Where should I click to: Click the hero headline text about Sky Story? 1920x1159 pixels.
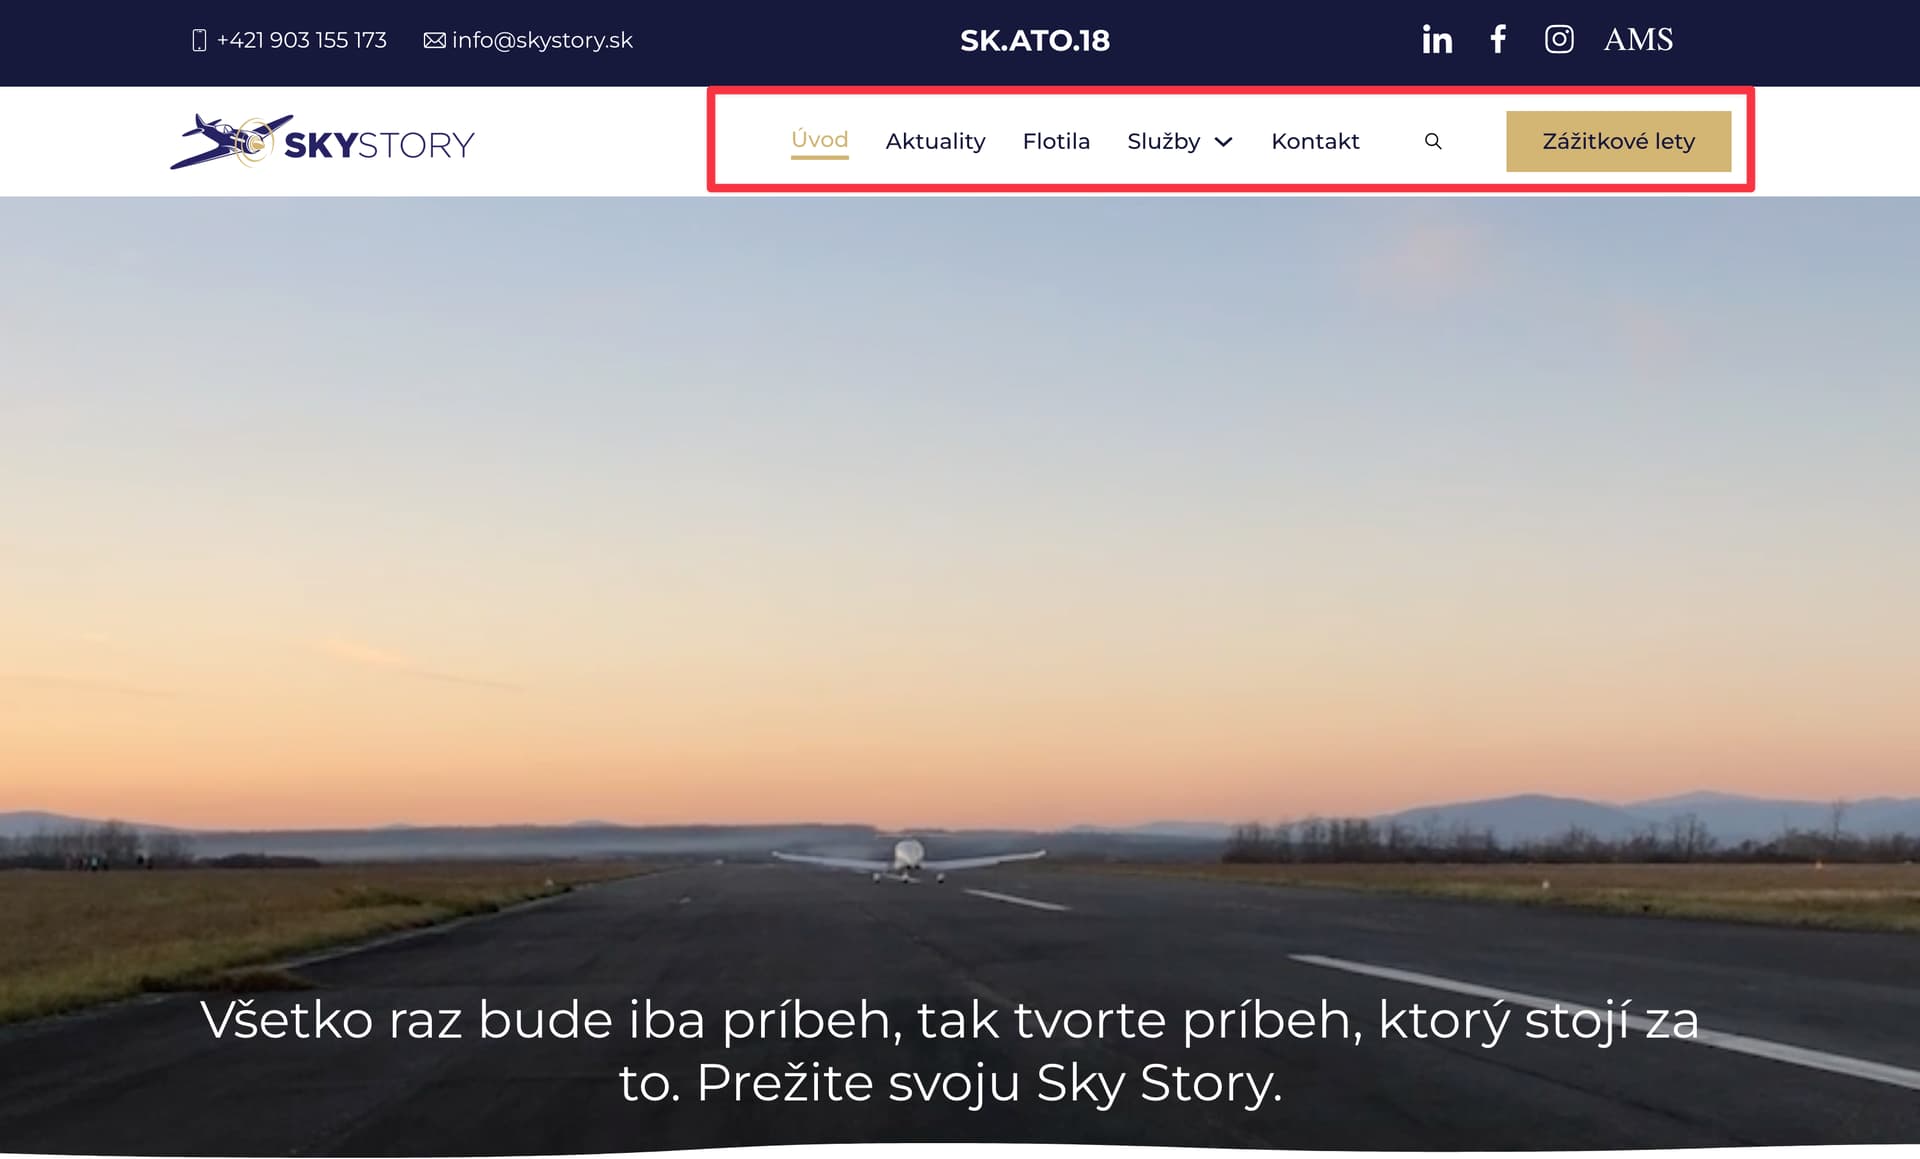pos(949,1051)
